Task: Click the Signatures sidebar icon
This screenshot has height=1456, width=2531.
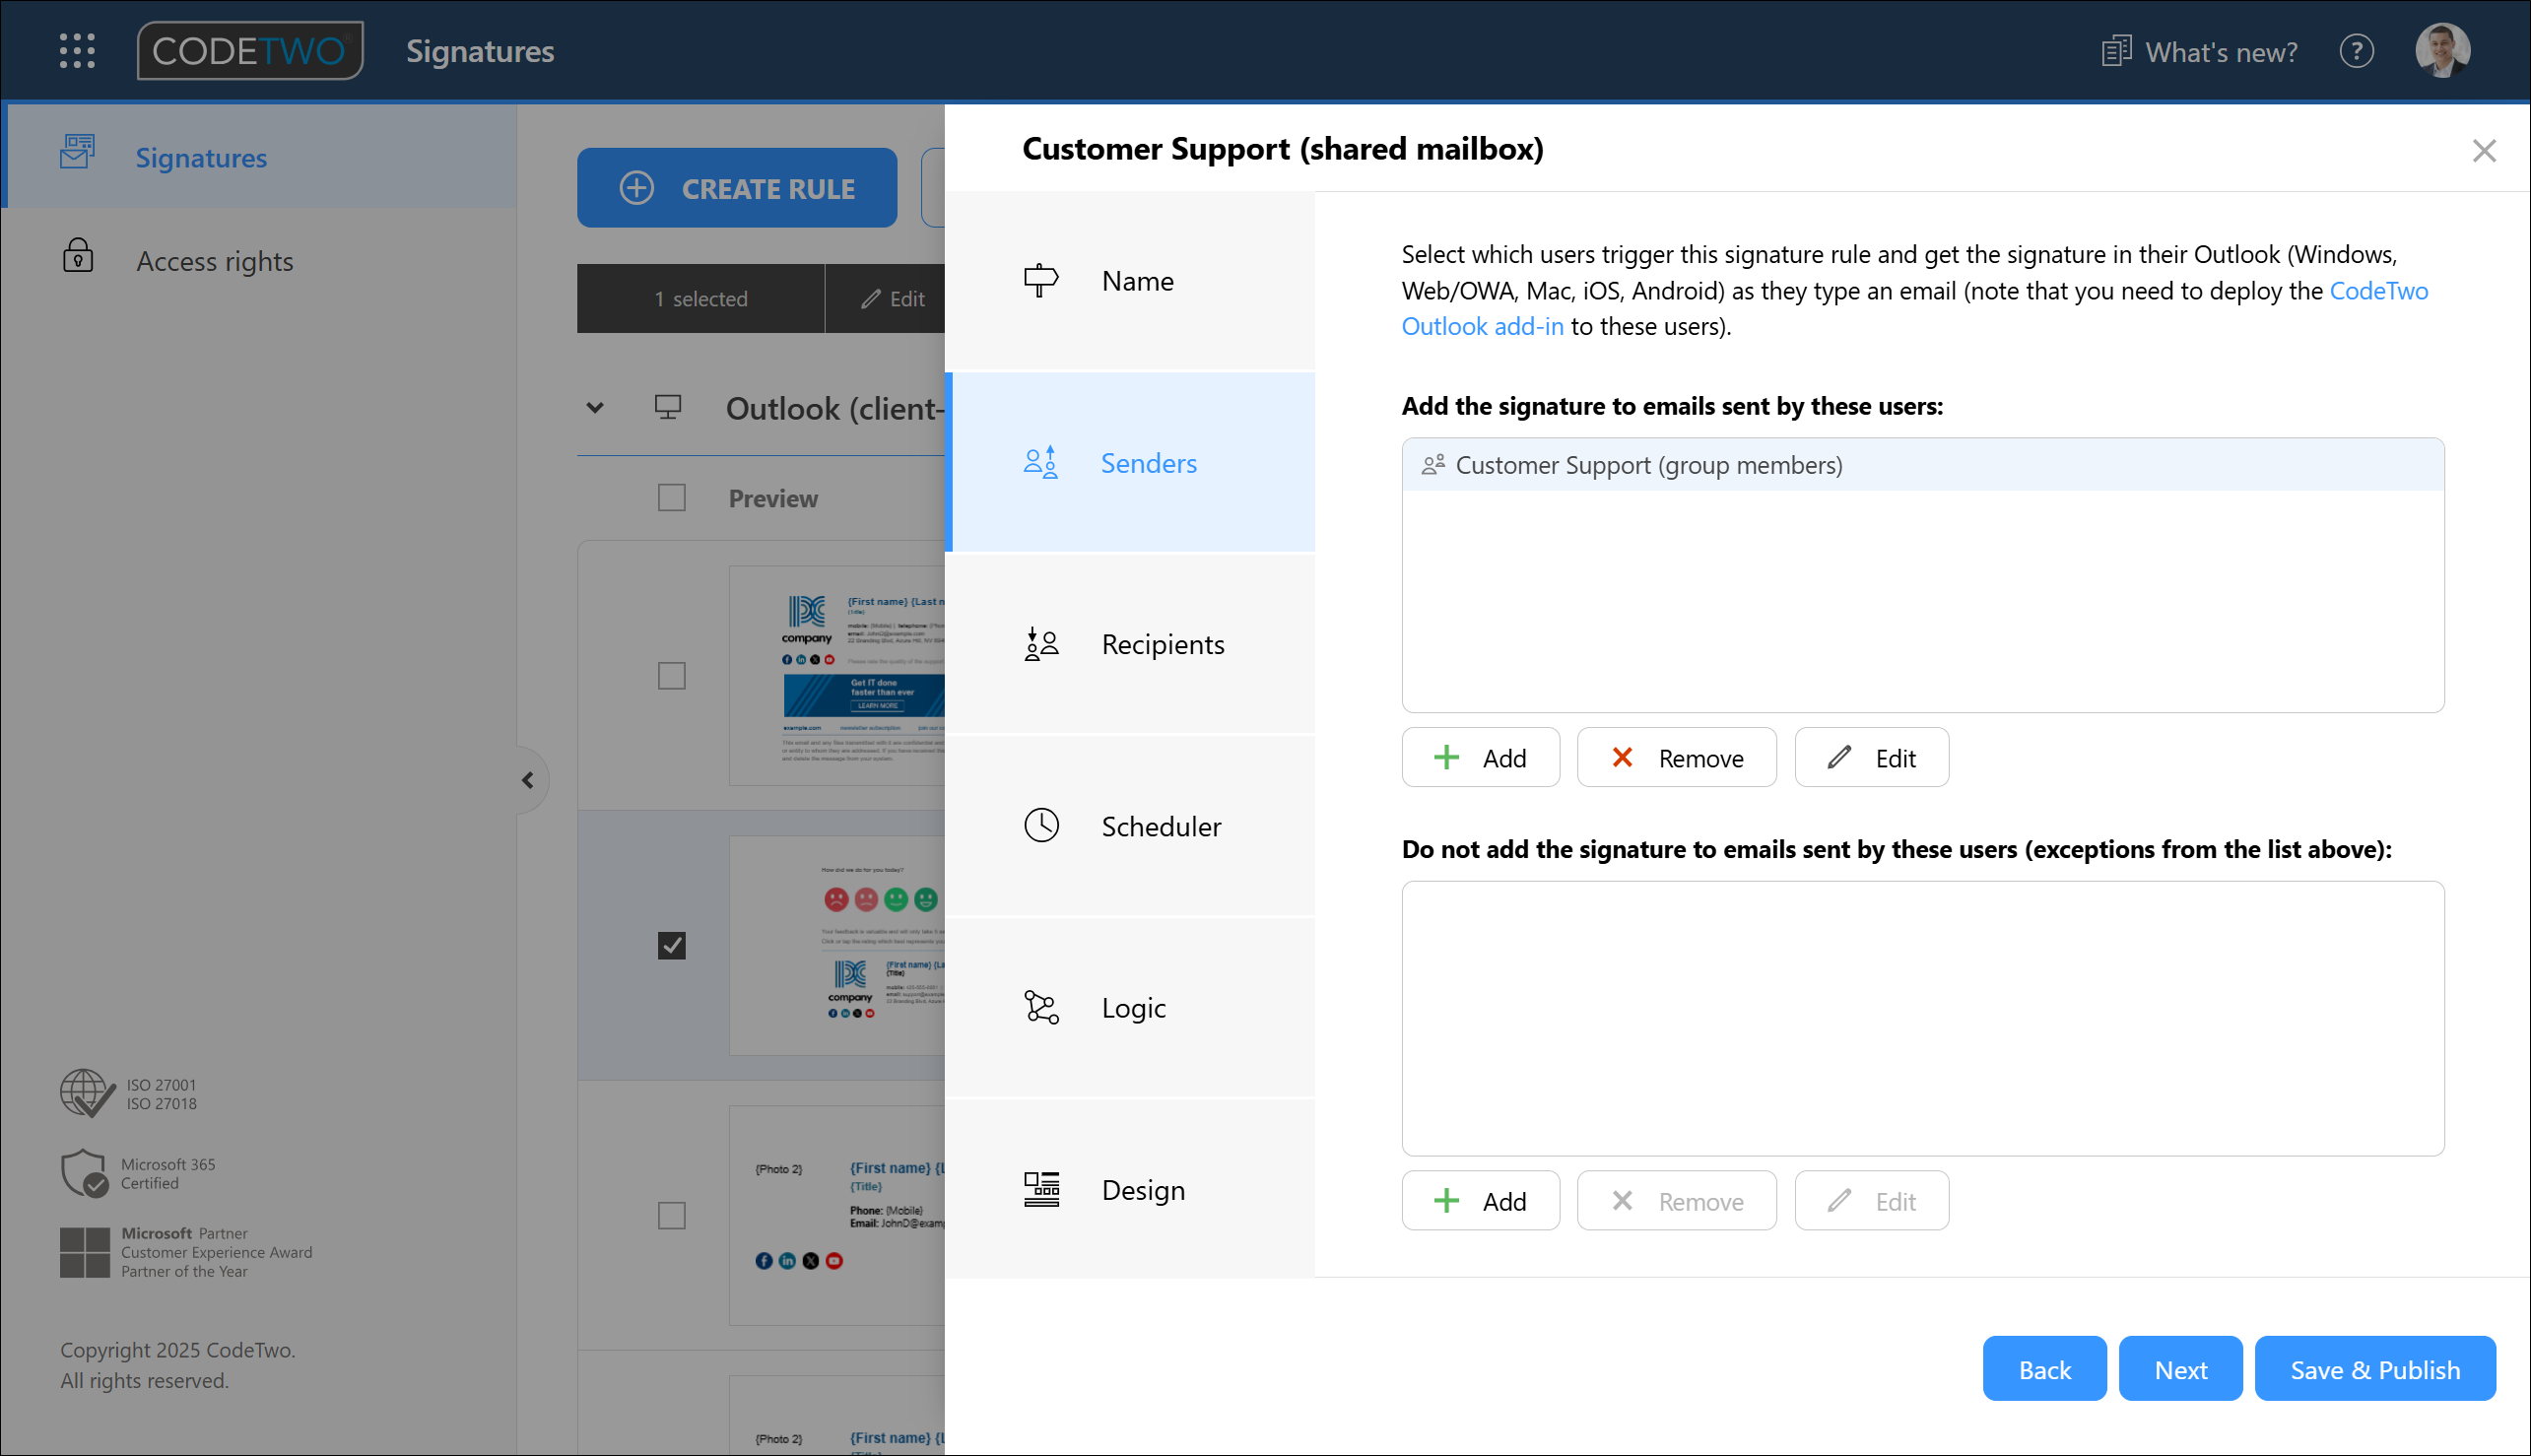Action: pyautogui.click(x=78, y=154)
